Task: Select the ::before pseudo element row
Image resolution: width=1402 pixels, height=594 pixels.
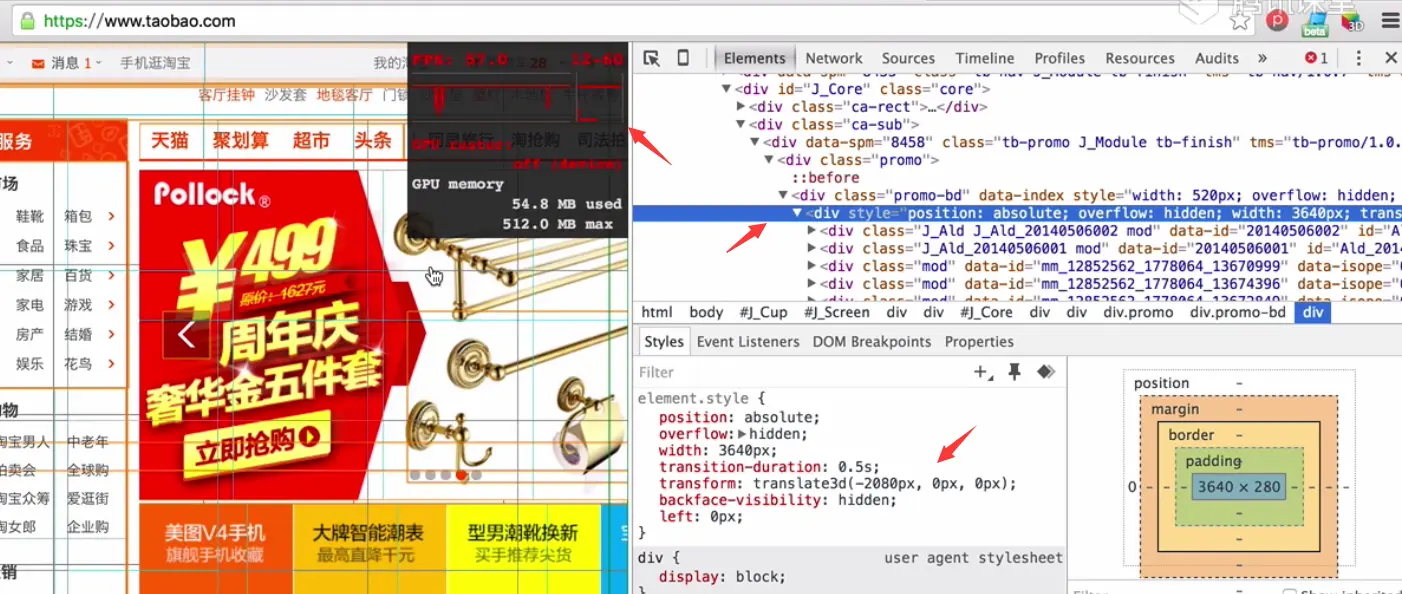Action: [825, 177]
